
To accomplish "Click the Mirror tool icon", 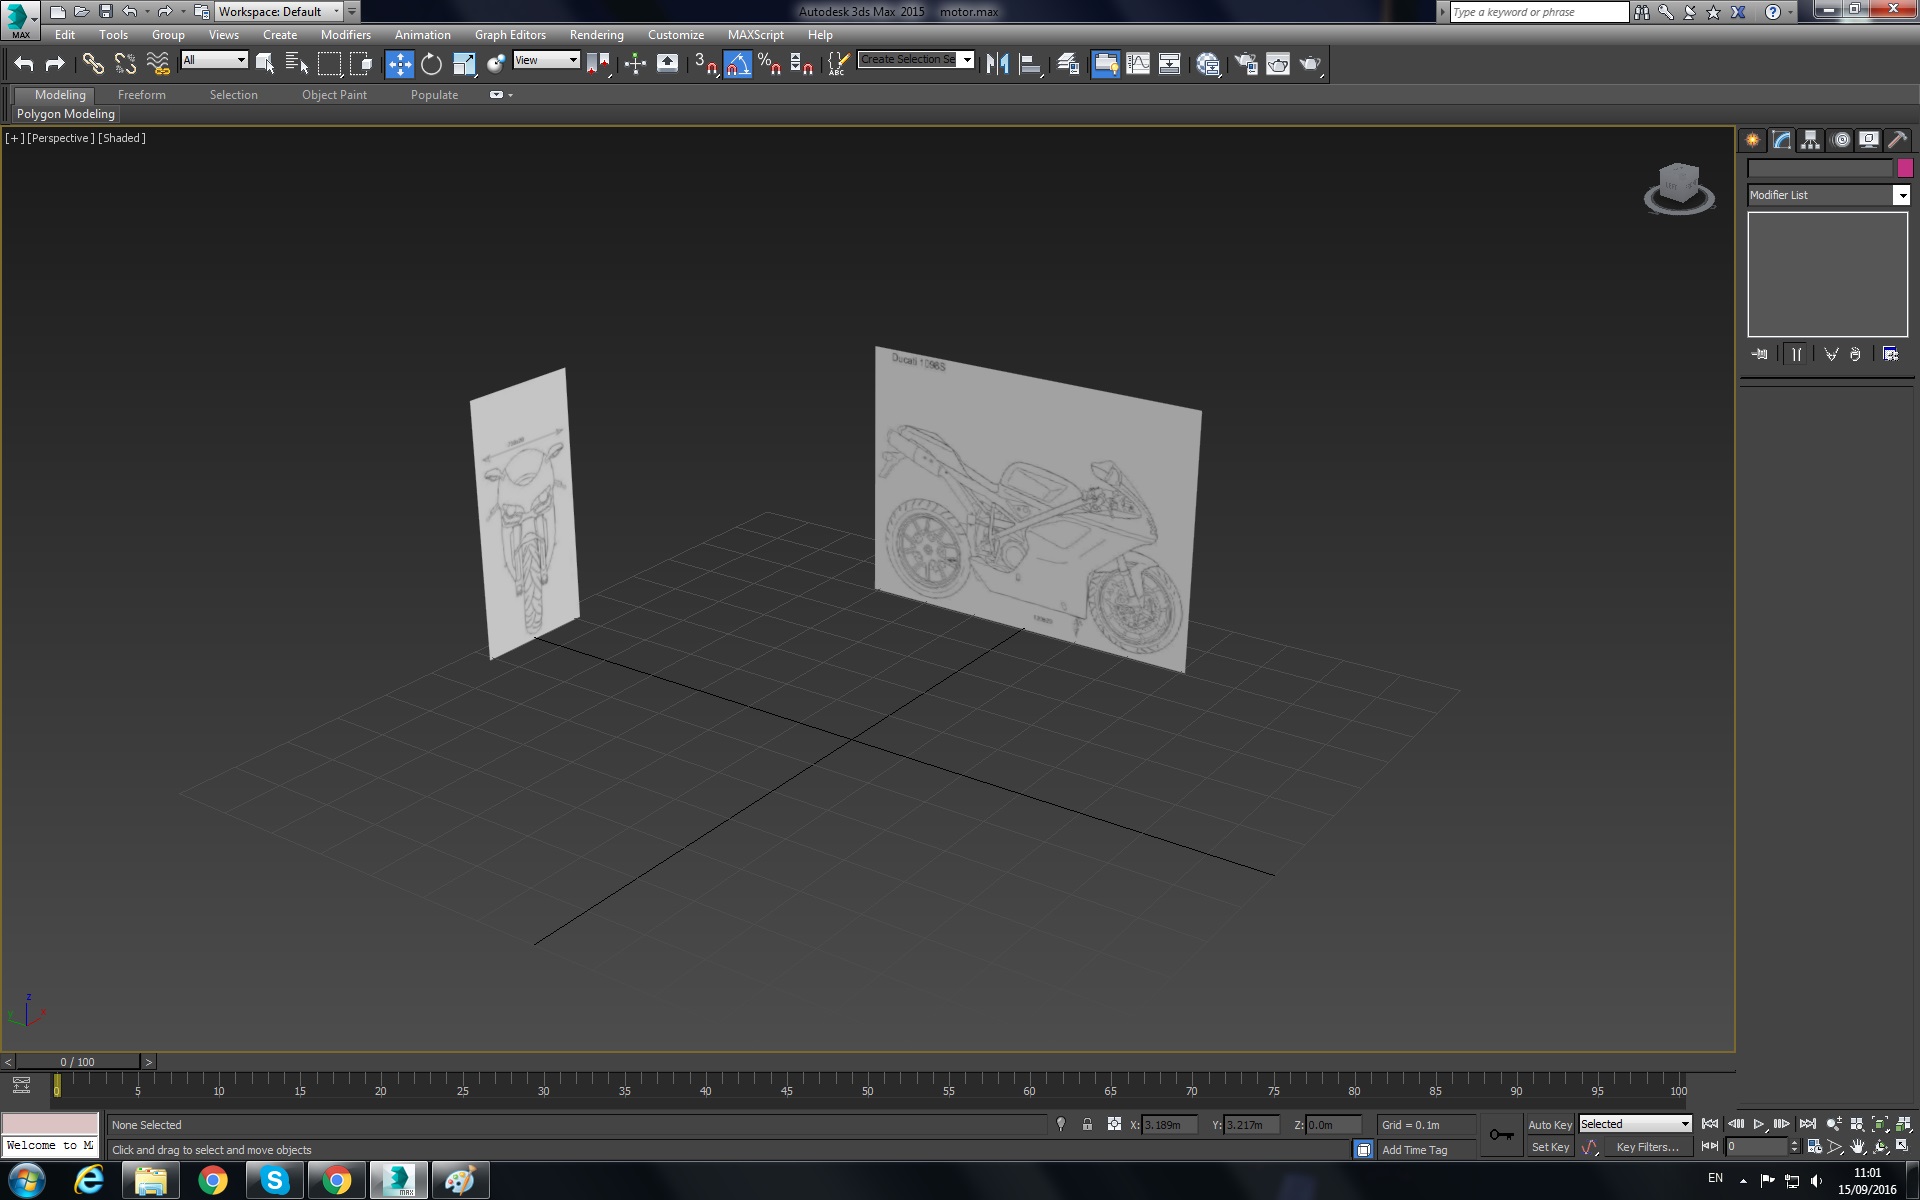I will click(x=997, y=64).
